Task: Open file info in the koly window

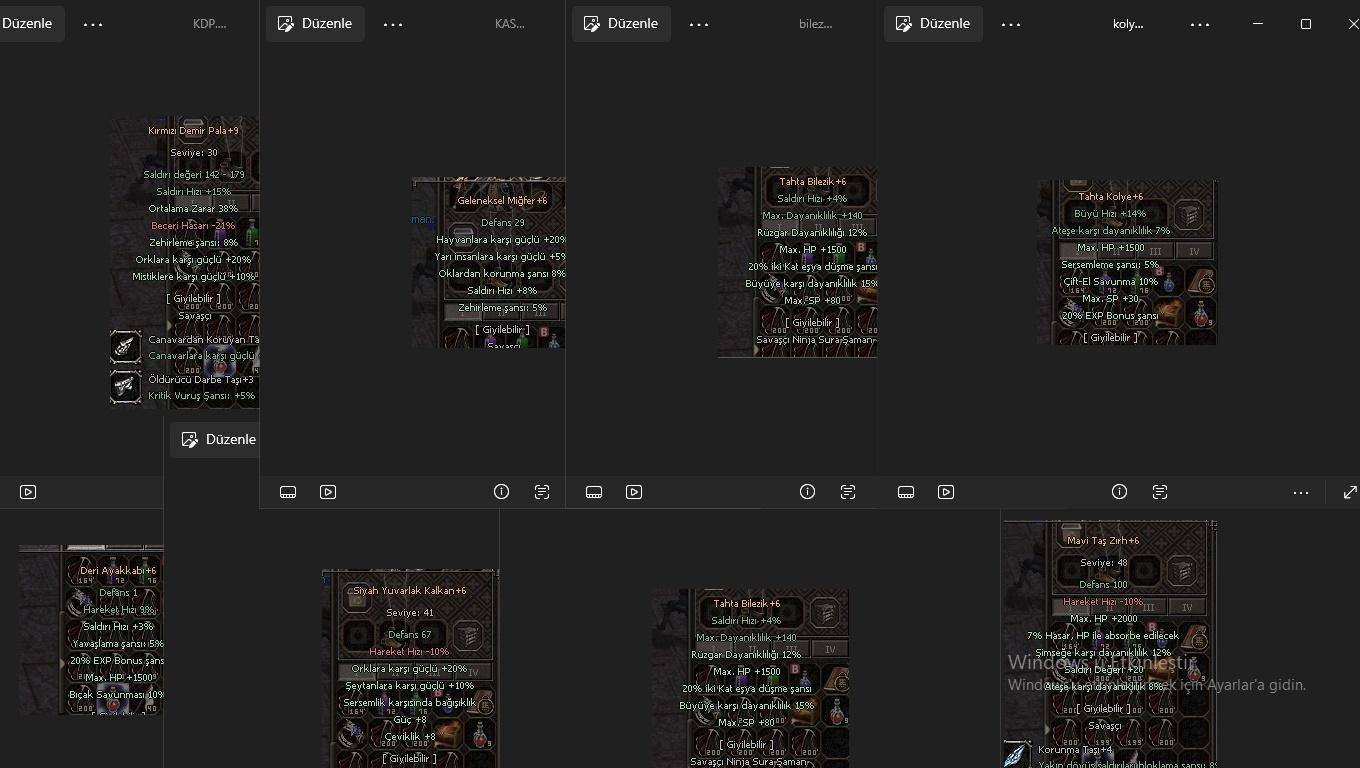Action: point(1120,492)
